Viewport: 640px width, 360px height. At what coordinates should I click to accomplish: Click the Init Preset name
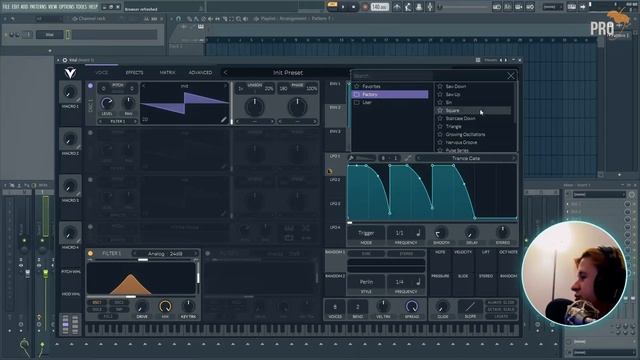(x=288, y=73)
